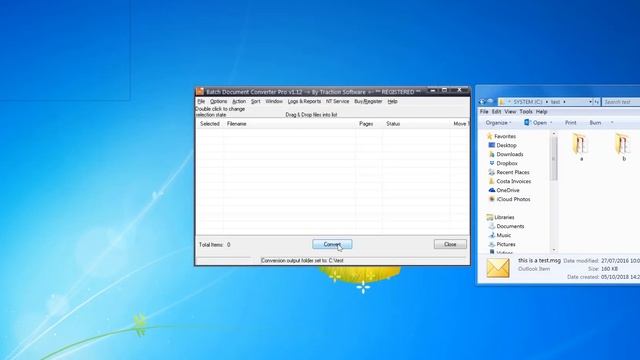Viewport: 640px width, 360px height.
Task: Open the View menu in Explorer window
Action: [510, 111]
